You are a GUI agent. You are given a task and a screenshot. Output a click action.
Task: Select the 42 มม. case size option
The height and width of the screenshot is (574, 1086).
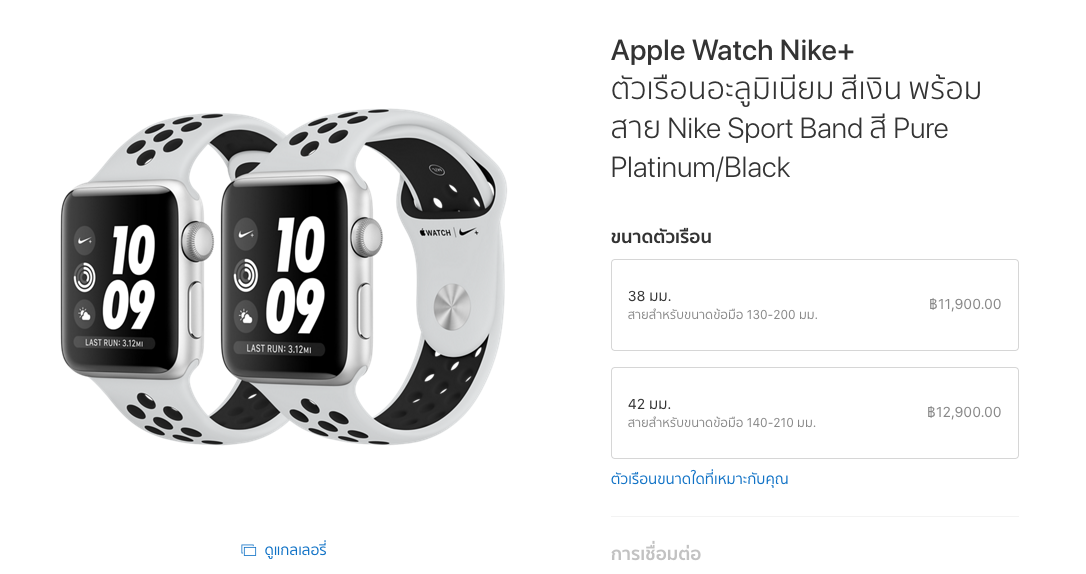814,413
